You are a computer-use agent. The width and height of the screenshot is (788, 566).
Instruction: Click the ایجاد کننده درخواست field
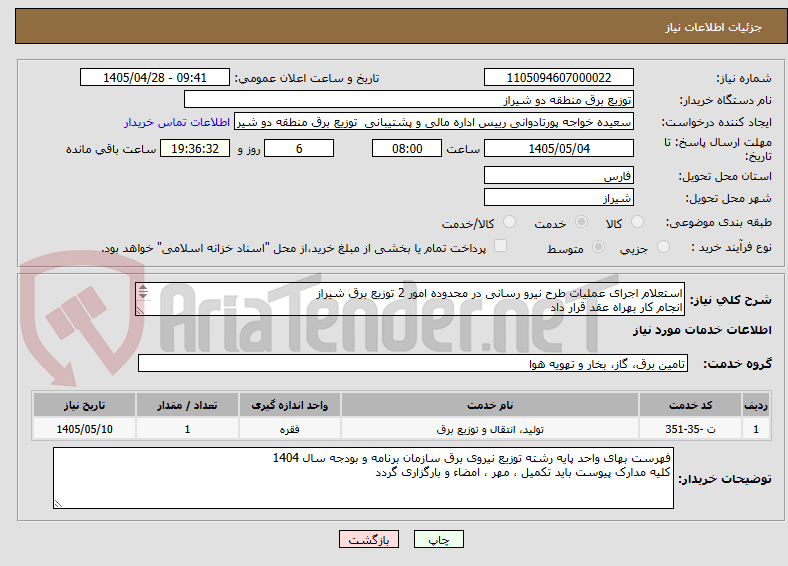pyautogui.click(x=434, y=122)
